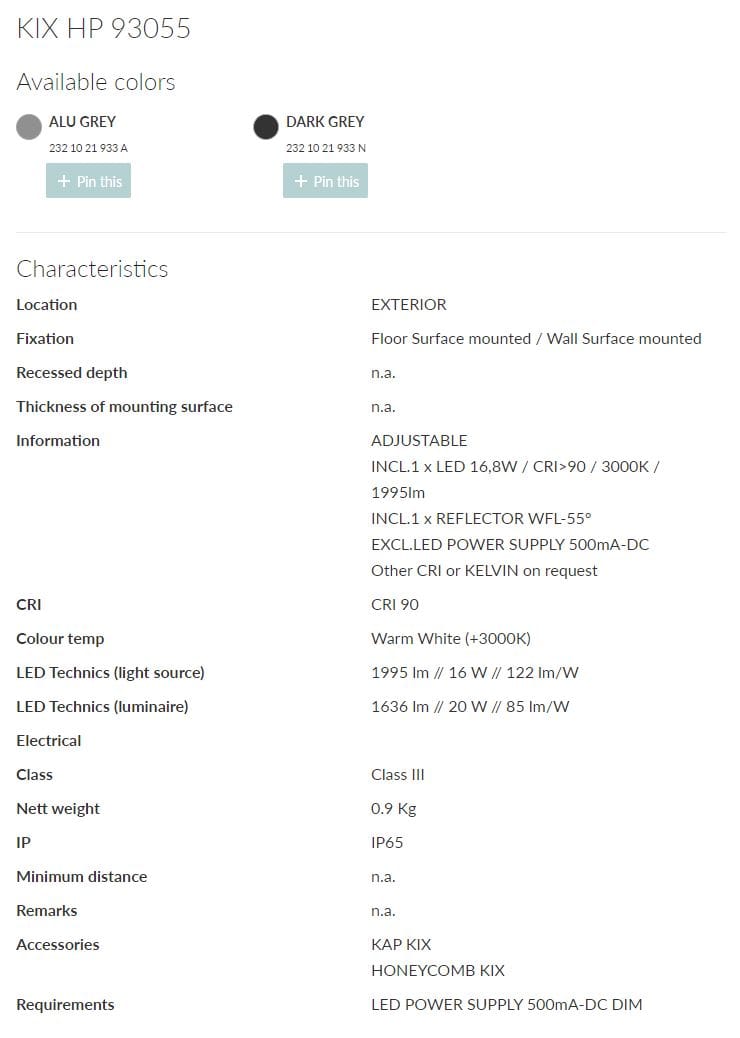Click the DARK GREY color name label
The height and width of the screenshot is (1038, 740).
click(x=325, y=121)
